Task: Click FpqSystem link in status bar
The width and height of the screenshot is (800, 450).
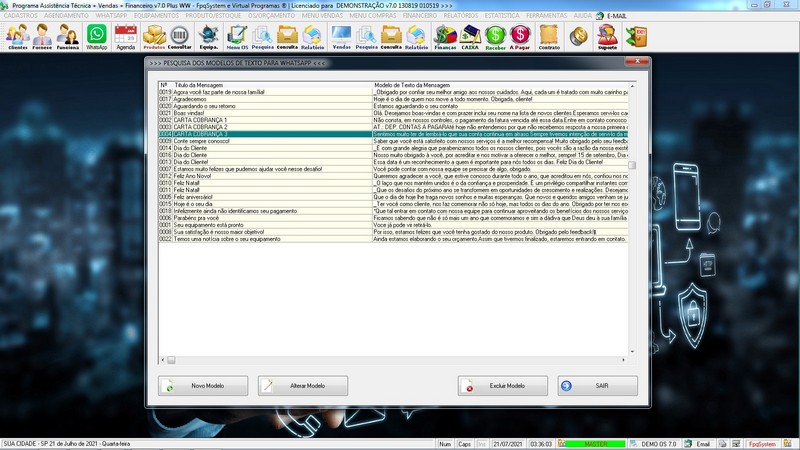Action: pos(762,444)
